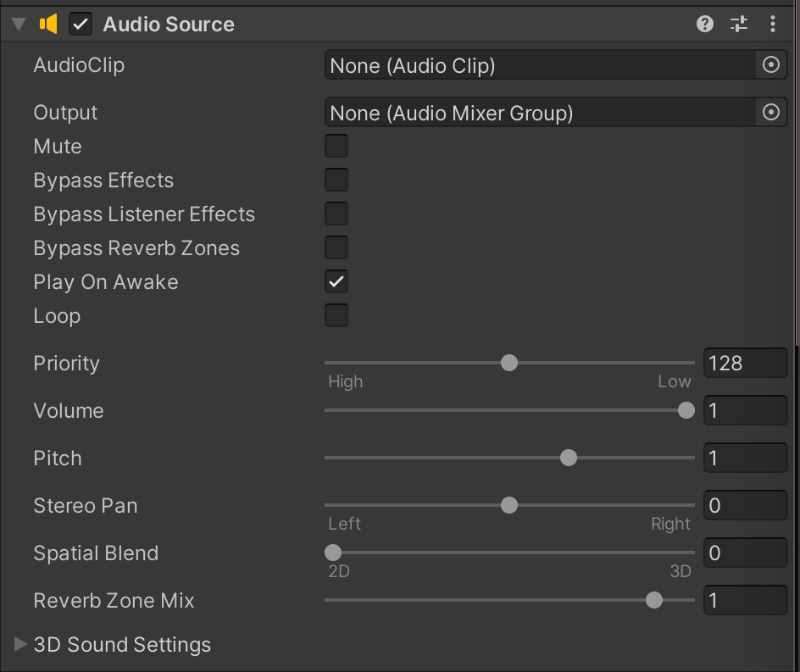
Task: Toggle Bypass Effects checkbox
Action: pyautogui.click(x=336, y=181)
